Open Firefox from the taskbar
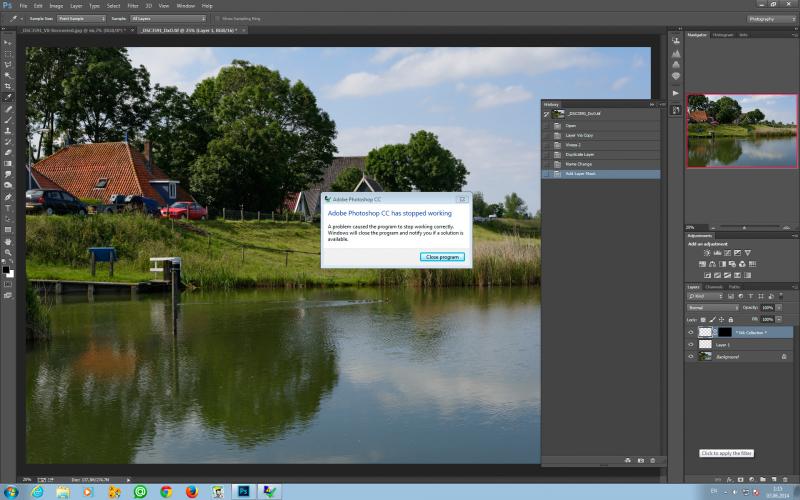Viewport: 800px width, 500px height. [x=192, y=492]
